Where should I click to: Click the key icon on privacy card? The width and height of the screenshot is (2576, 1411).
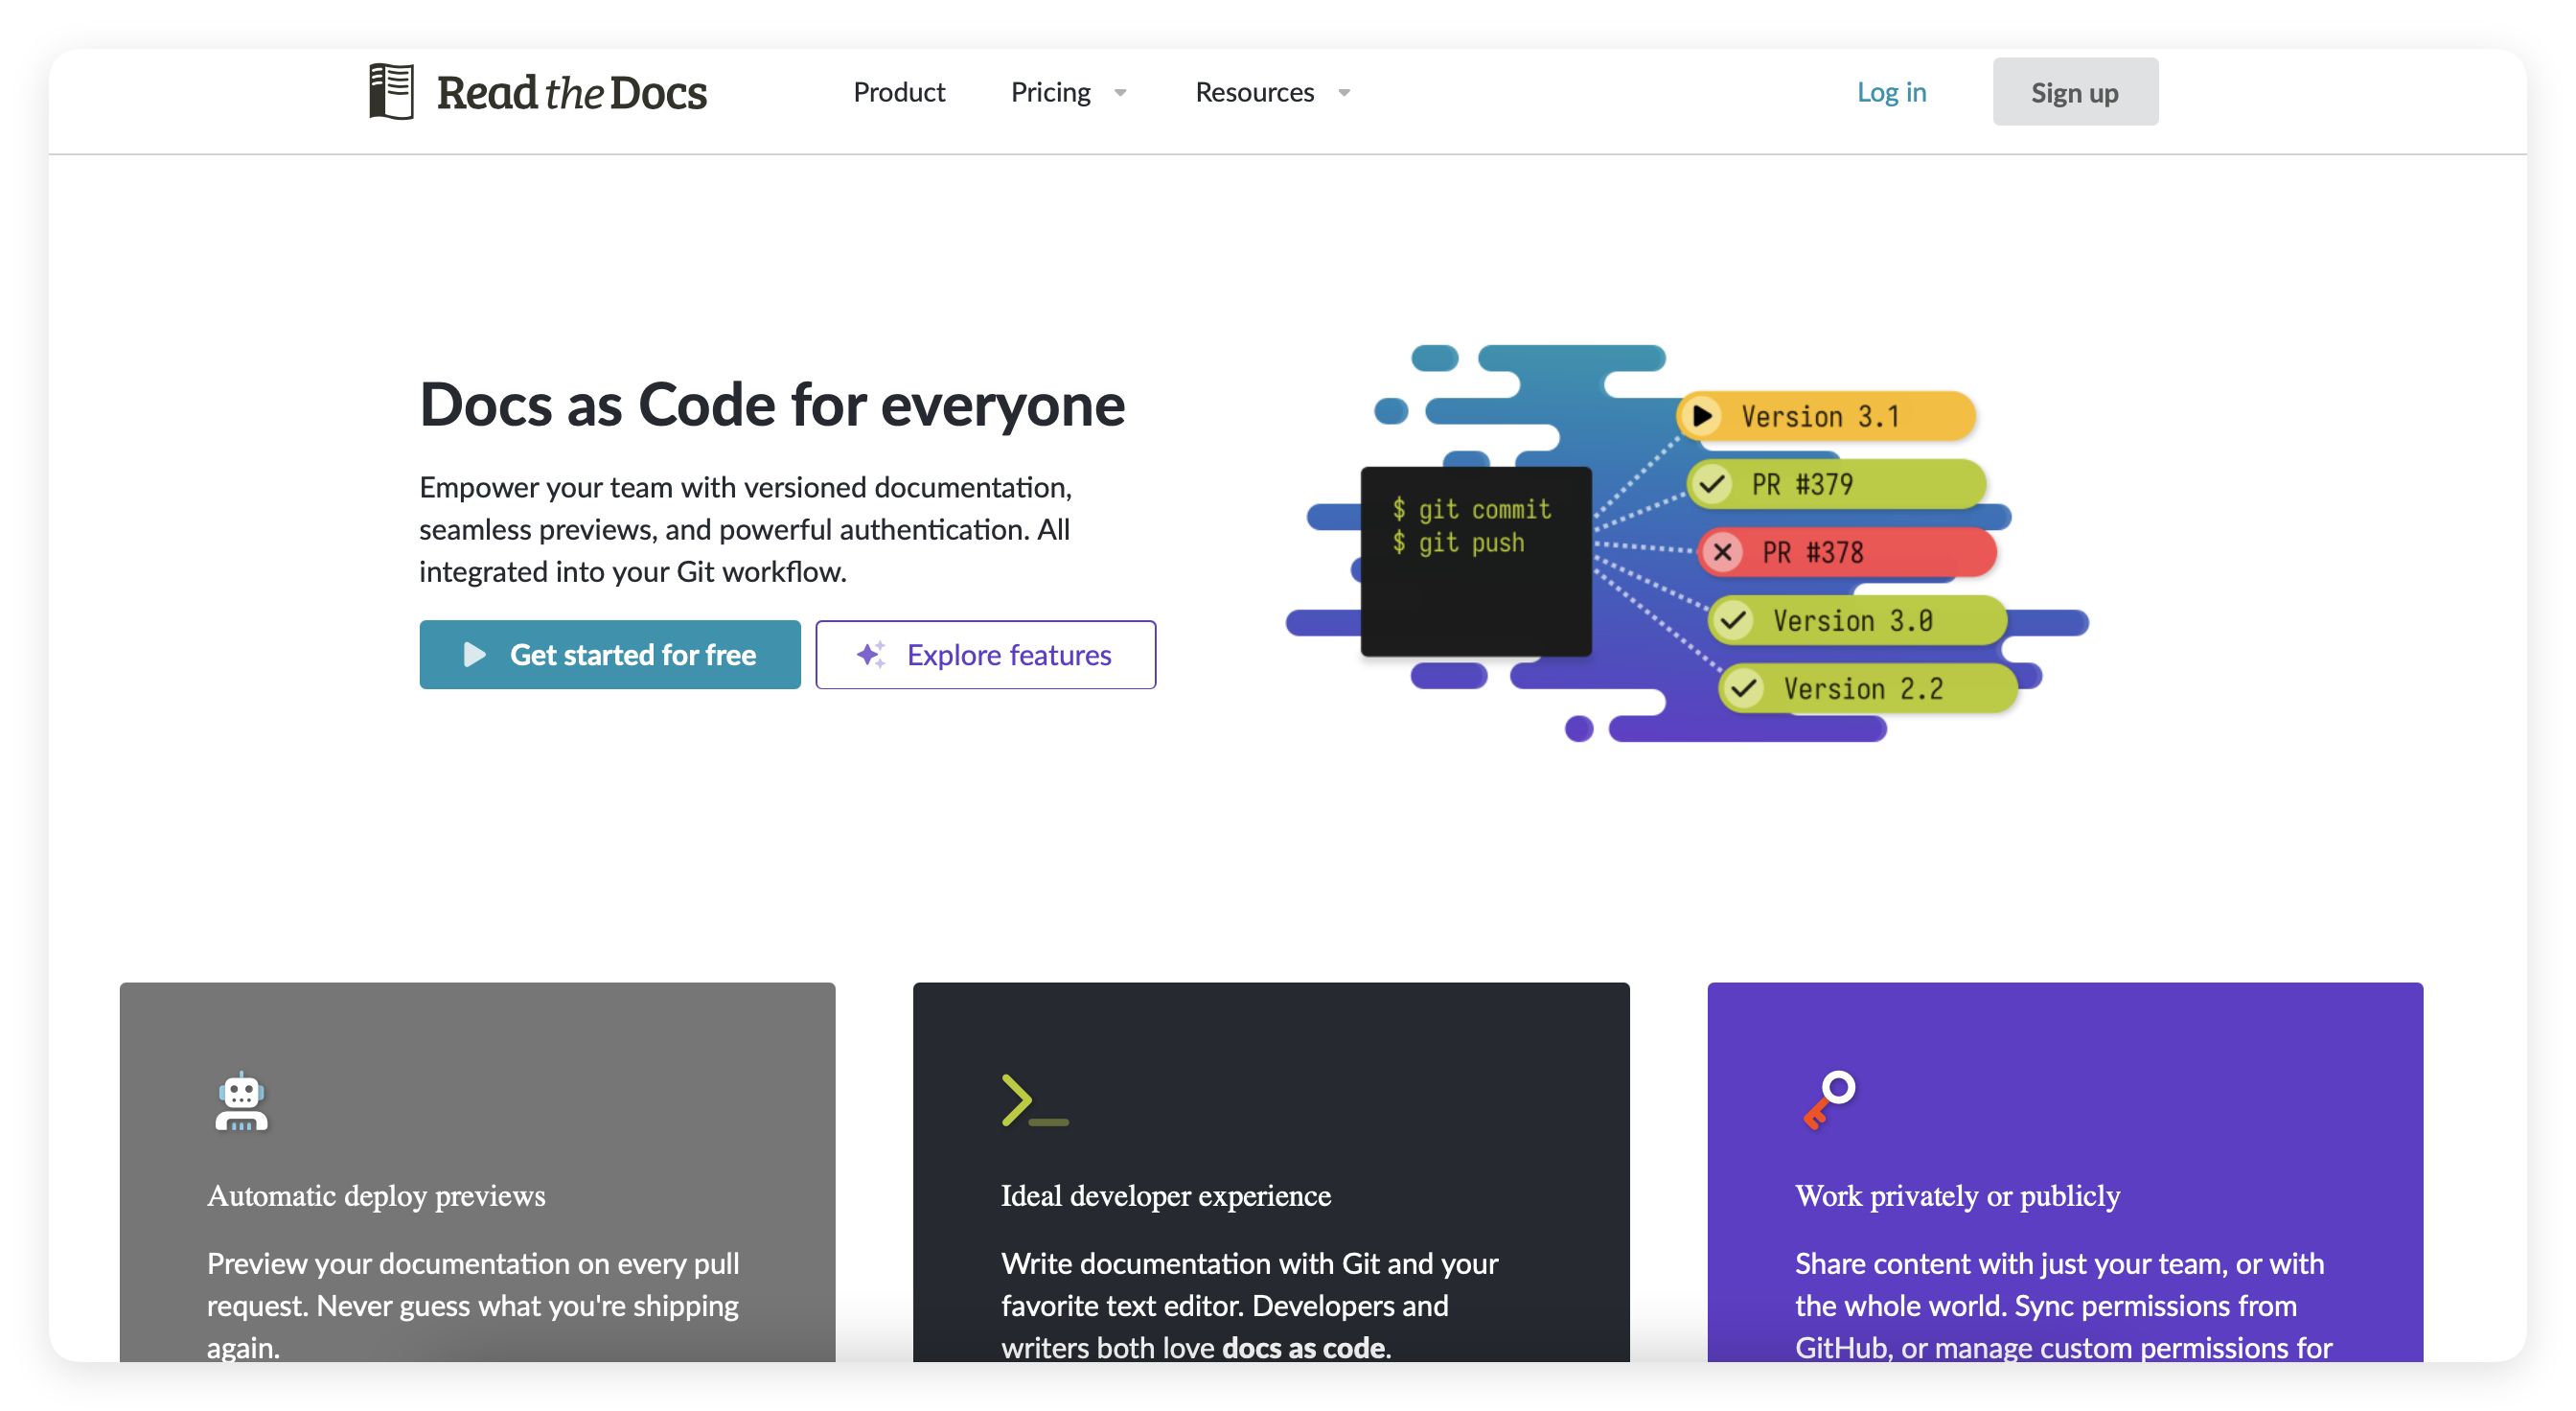(x=1829, y=1099)
